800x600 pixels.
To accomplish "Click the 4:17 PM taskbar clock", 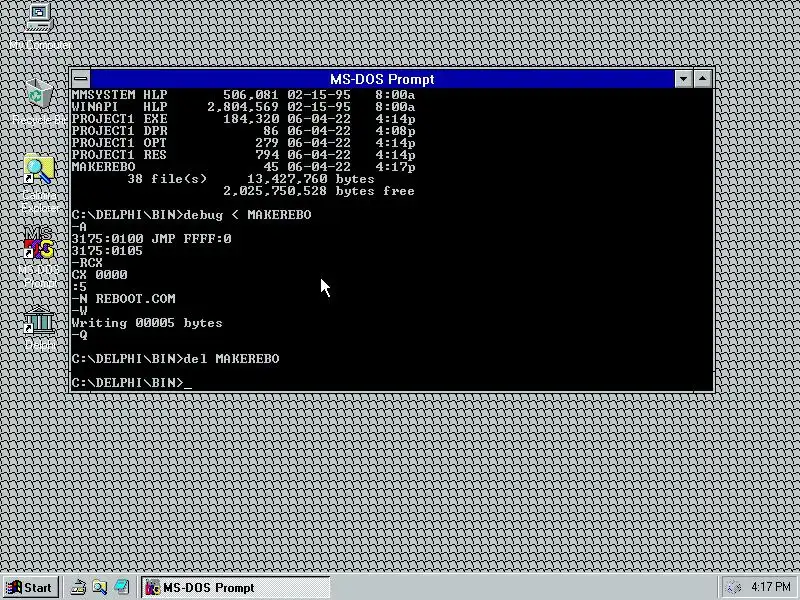I will tap(770, 587).
